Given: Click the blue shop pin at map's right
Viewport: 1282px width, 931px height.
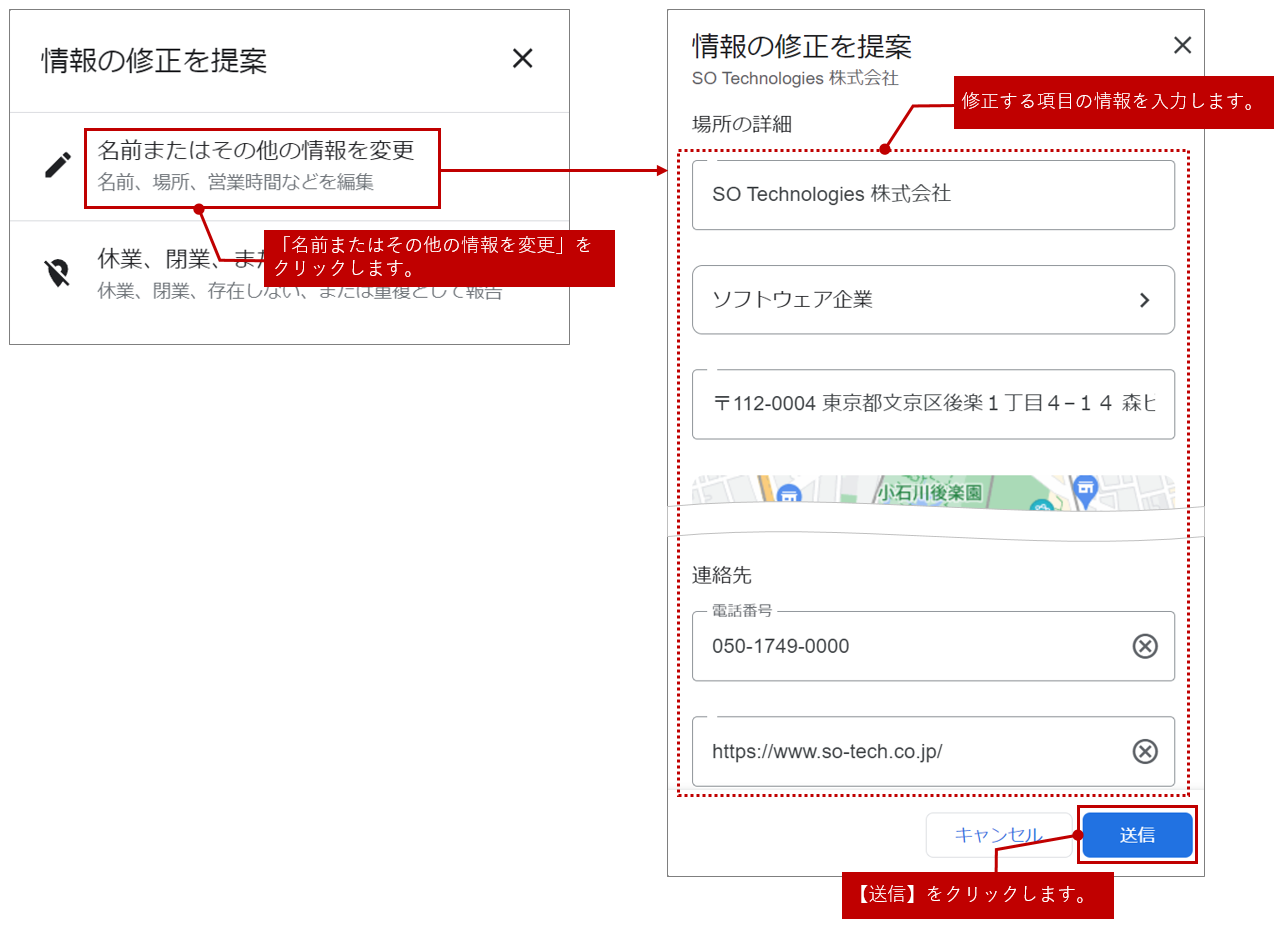Looking at the screenshot, I should [1085, 490].
